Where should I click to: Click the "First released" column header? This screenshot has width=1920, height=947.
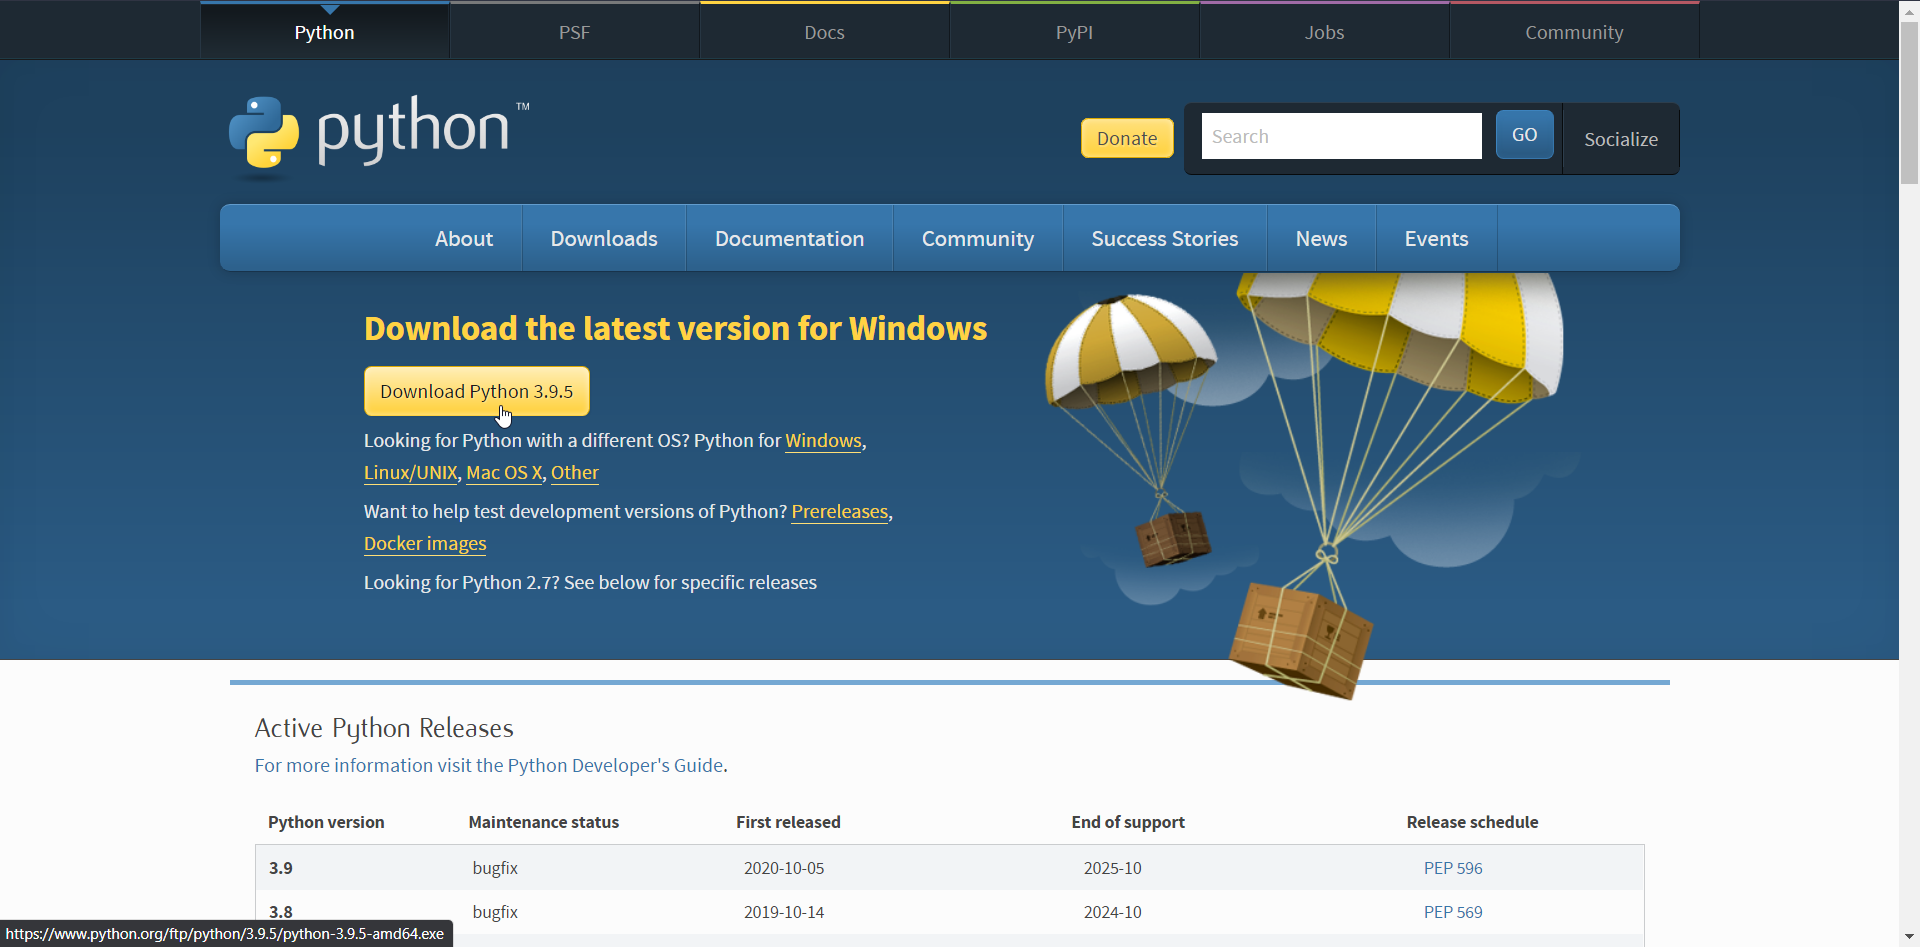coord(788,822)
